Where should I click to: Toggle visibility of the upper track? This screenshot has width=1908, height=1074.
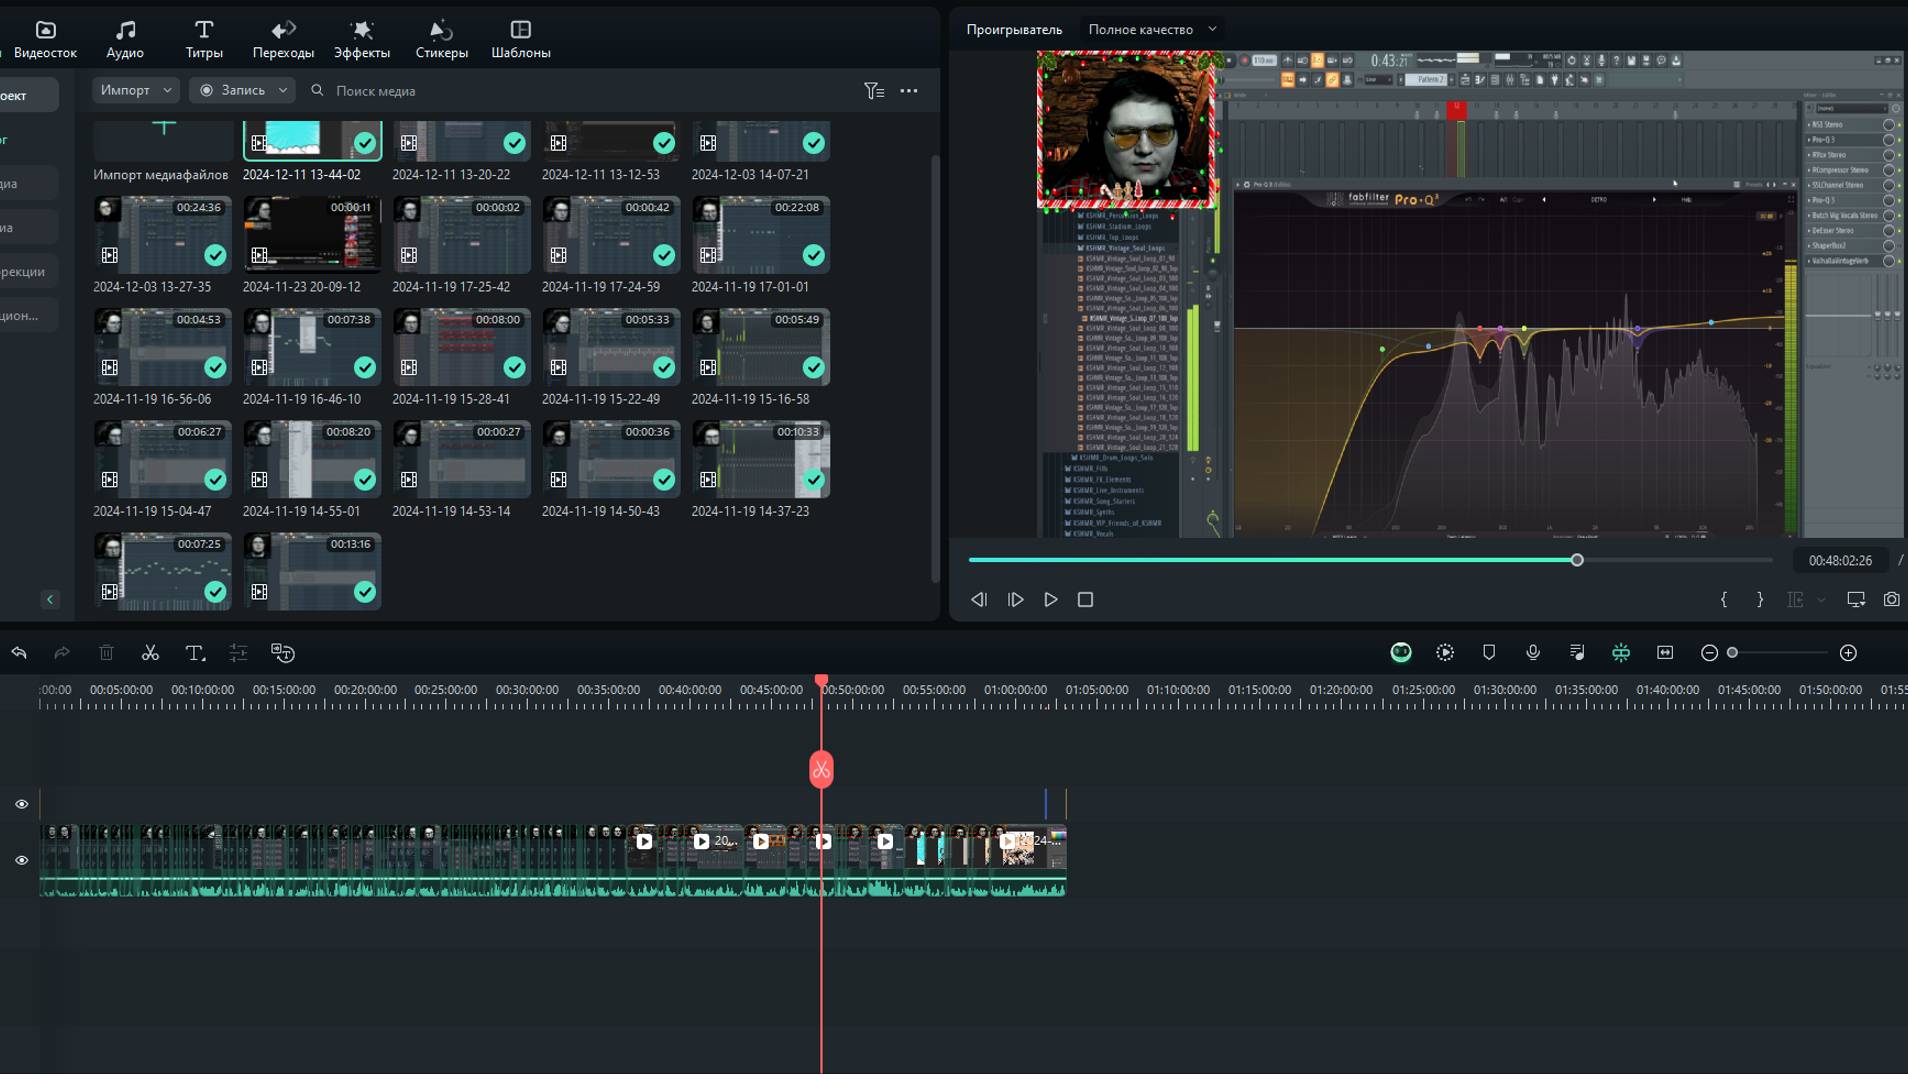21,804
